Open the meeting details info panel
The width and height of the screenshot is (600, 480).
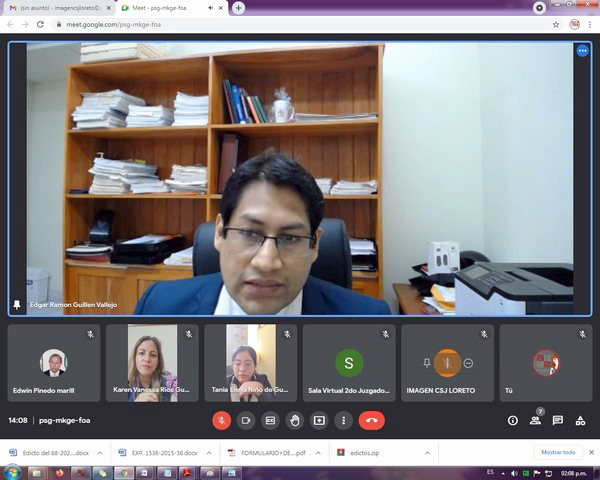coord(513,420)
